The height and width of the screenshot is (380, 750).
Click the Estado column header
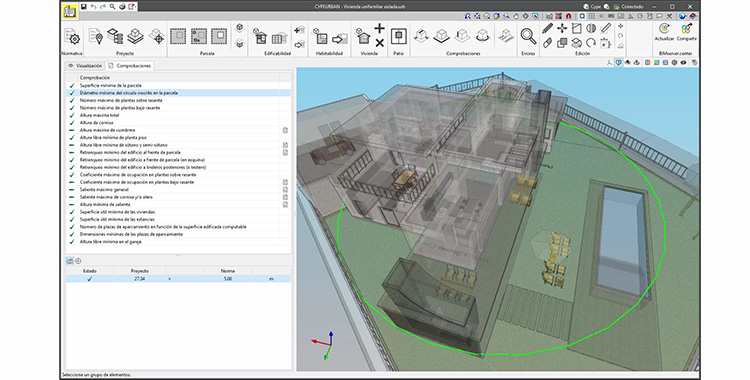90,271
